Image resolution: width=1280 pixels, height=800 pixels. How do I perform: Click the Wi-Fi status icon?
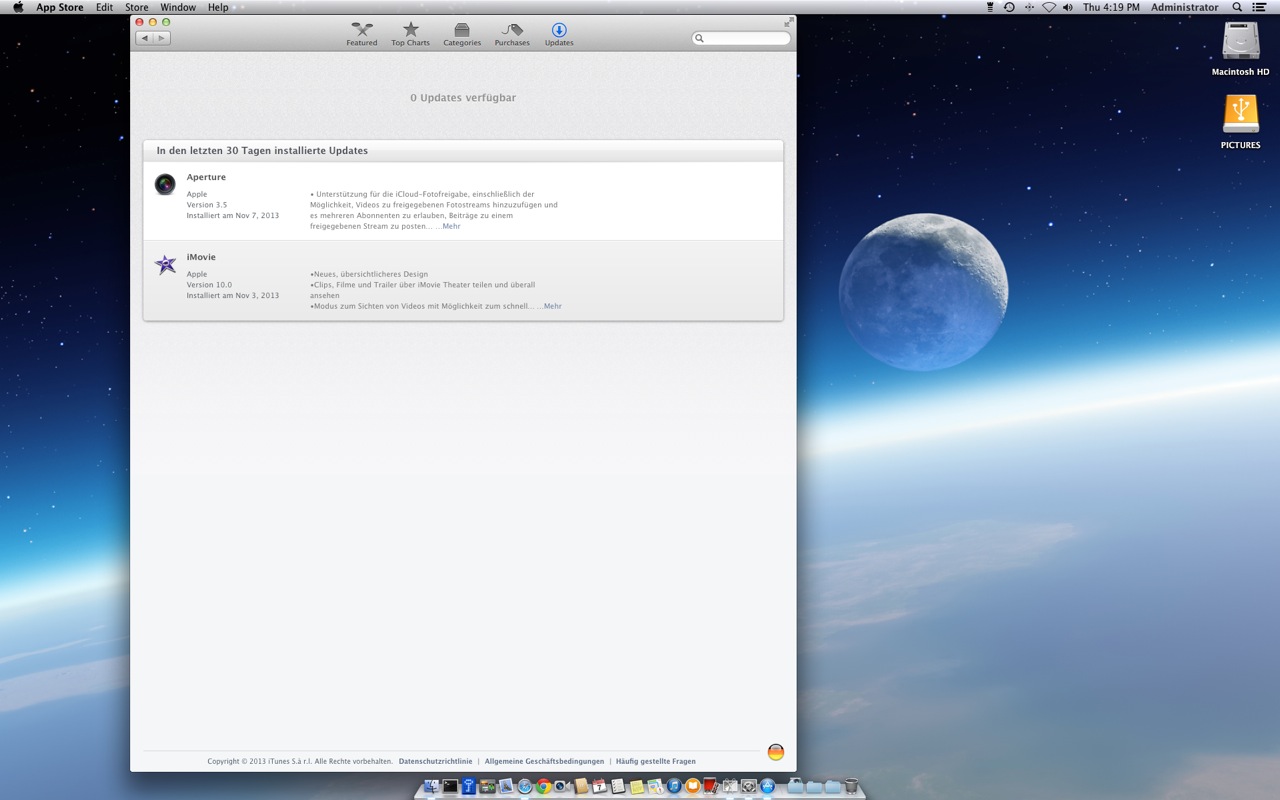tap(1049, 7)
